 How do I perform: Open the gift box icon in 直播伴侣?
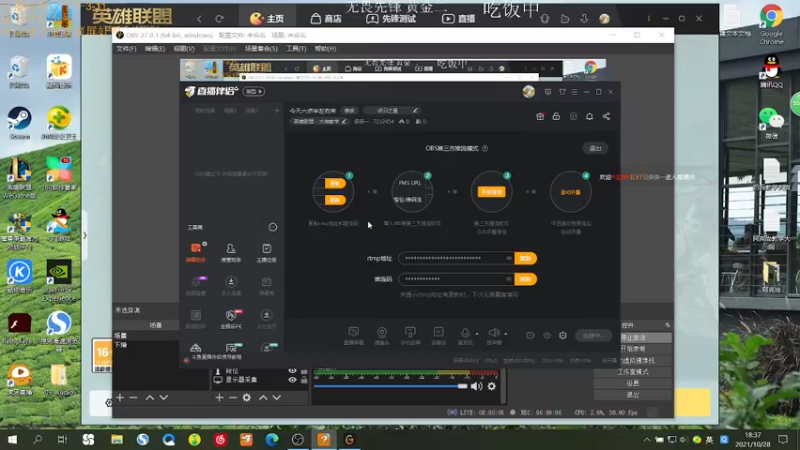[540, 116]
